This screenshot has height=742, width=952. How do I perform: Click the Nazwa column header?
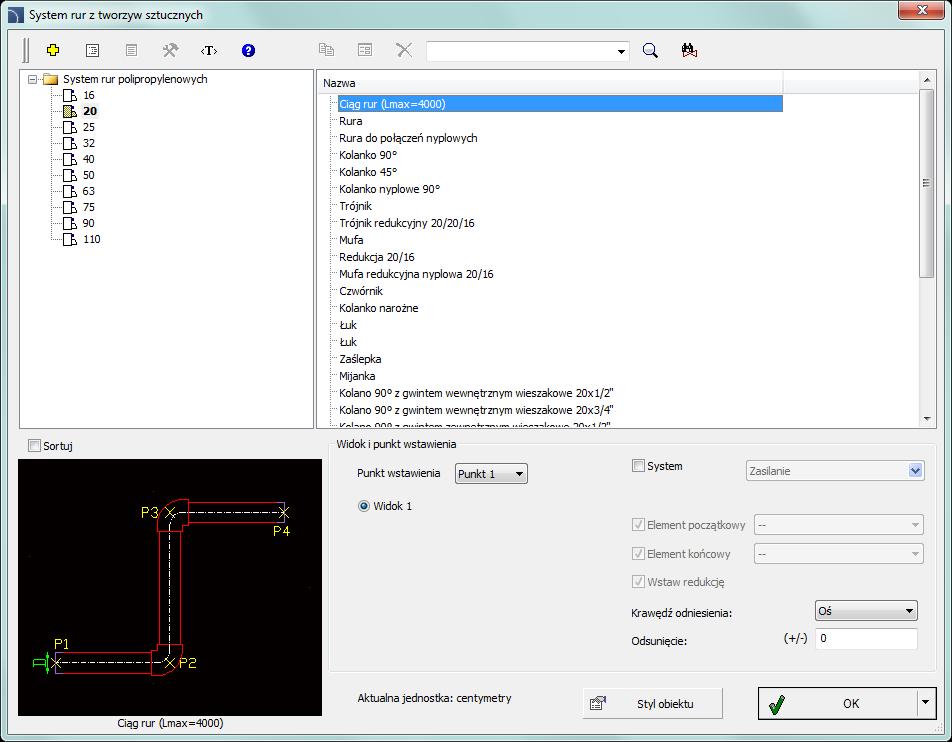(x=550, y=83)
